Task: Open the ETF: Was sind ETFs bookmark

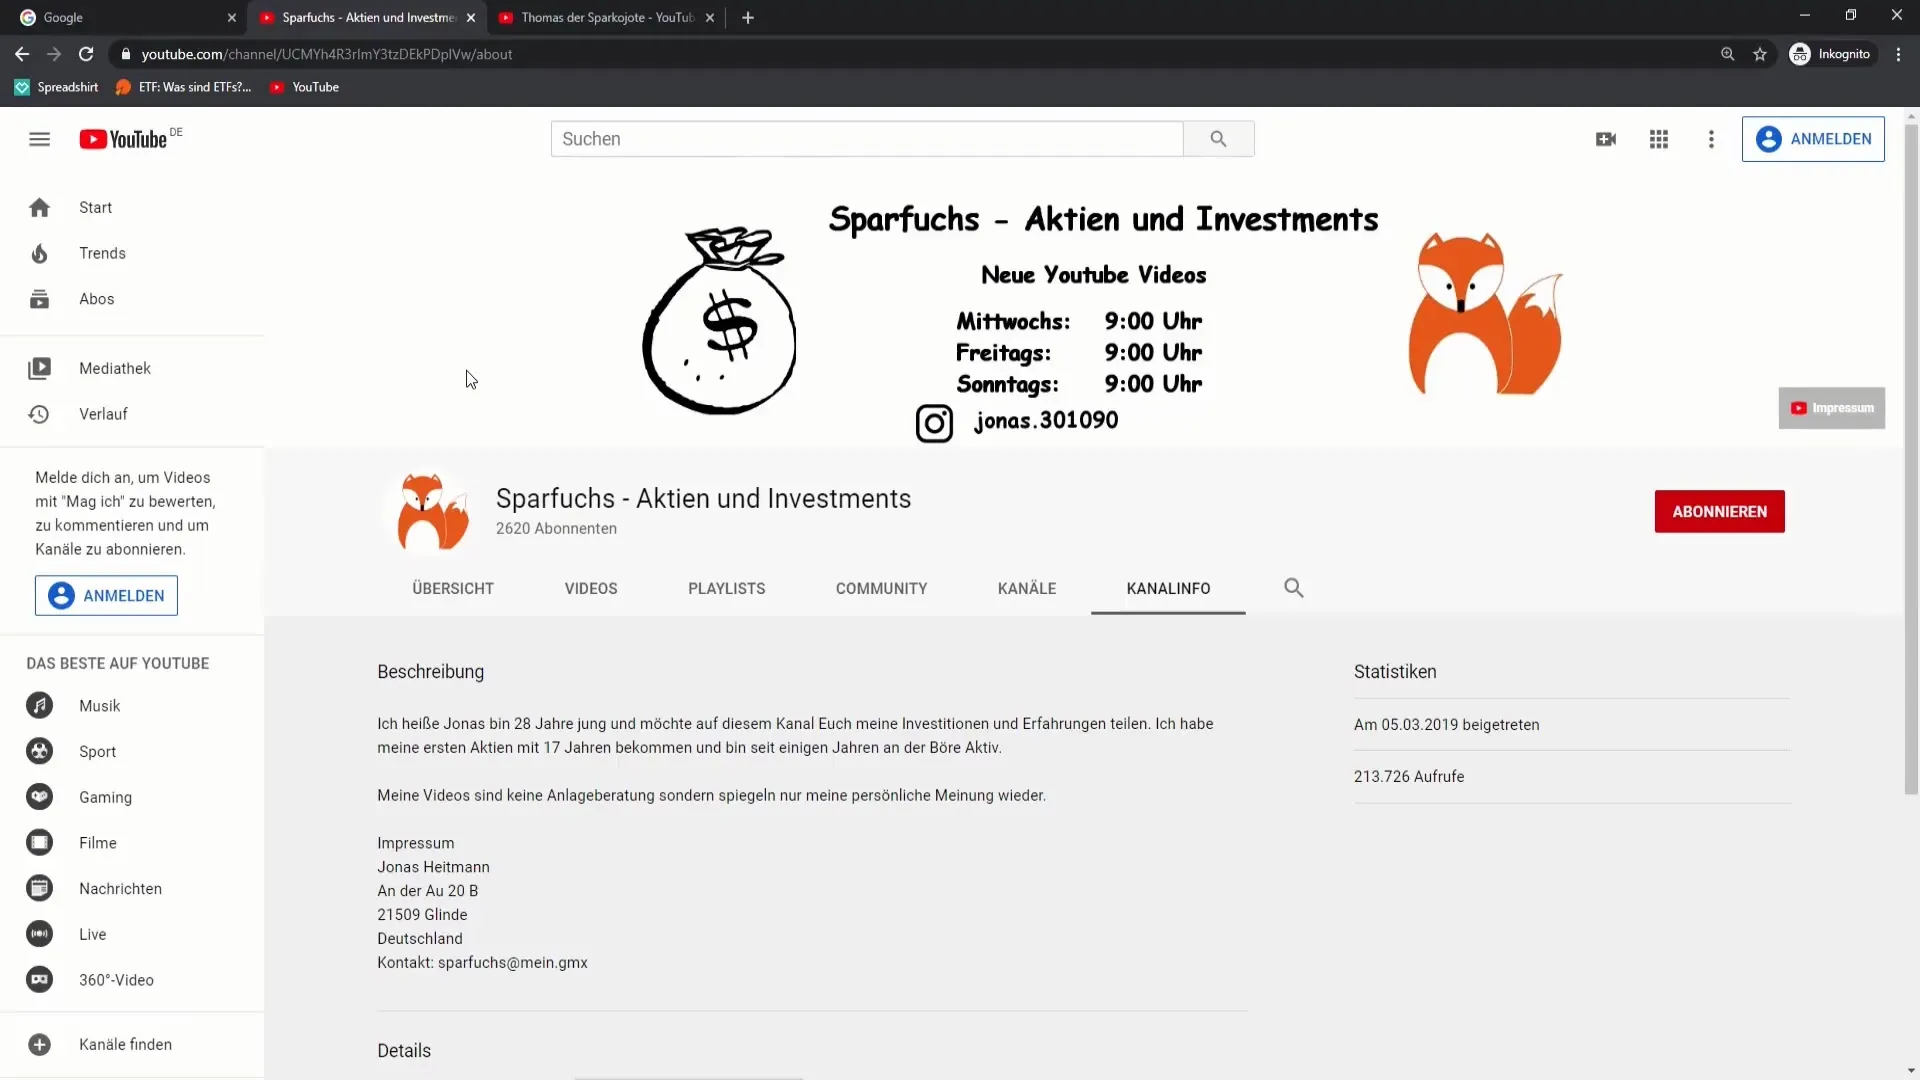Action: click(x=184, y=87)
